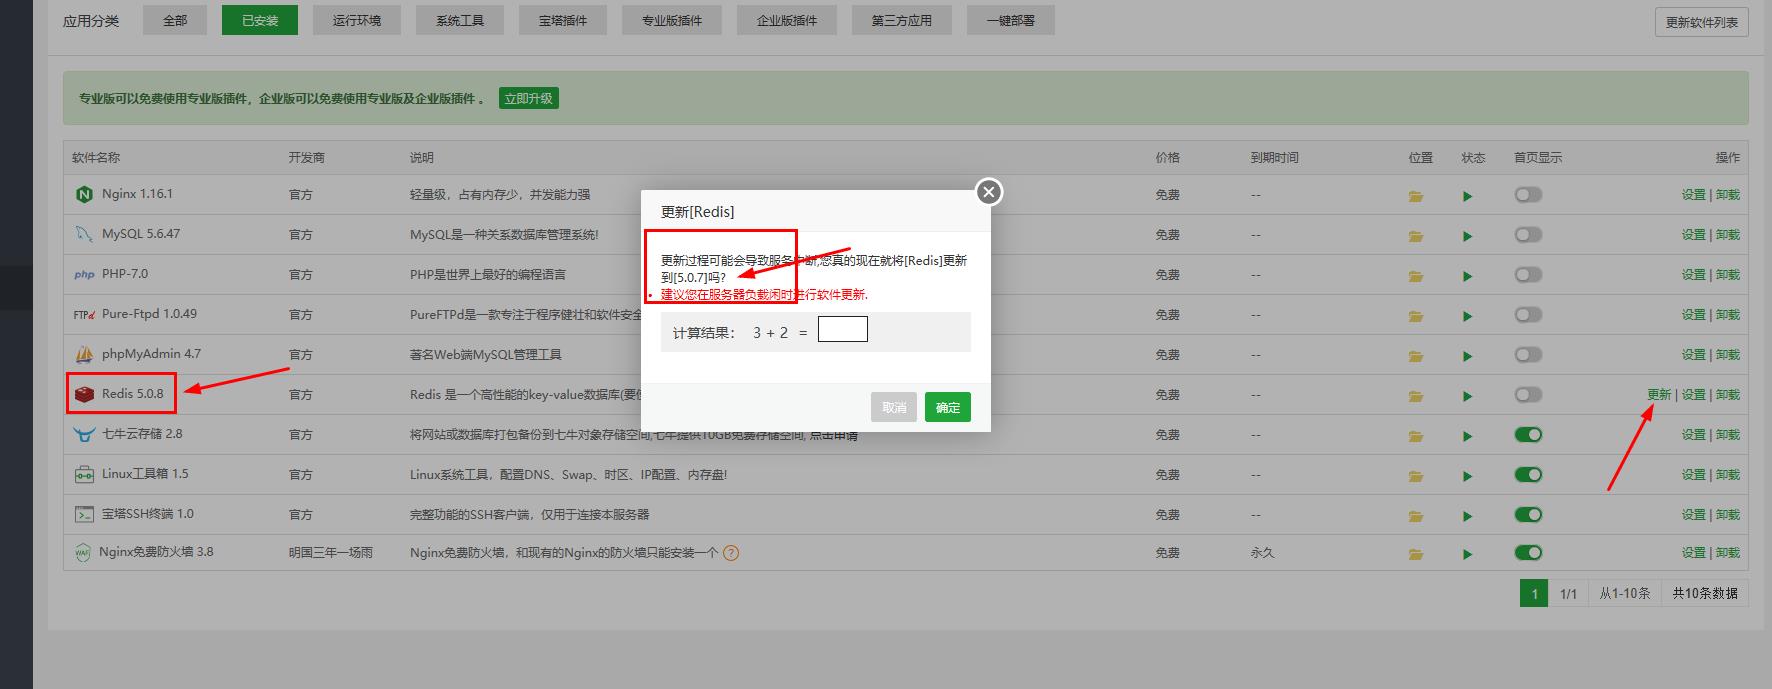Click green status arrow for 宝塔SSH终端
This screenshot has width=1772, height=689.
click(1467, 516)
